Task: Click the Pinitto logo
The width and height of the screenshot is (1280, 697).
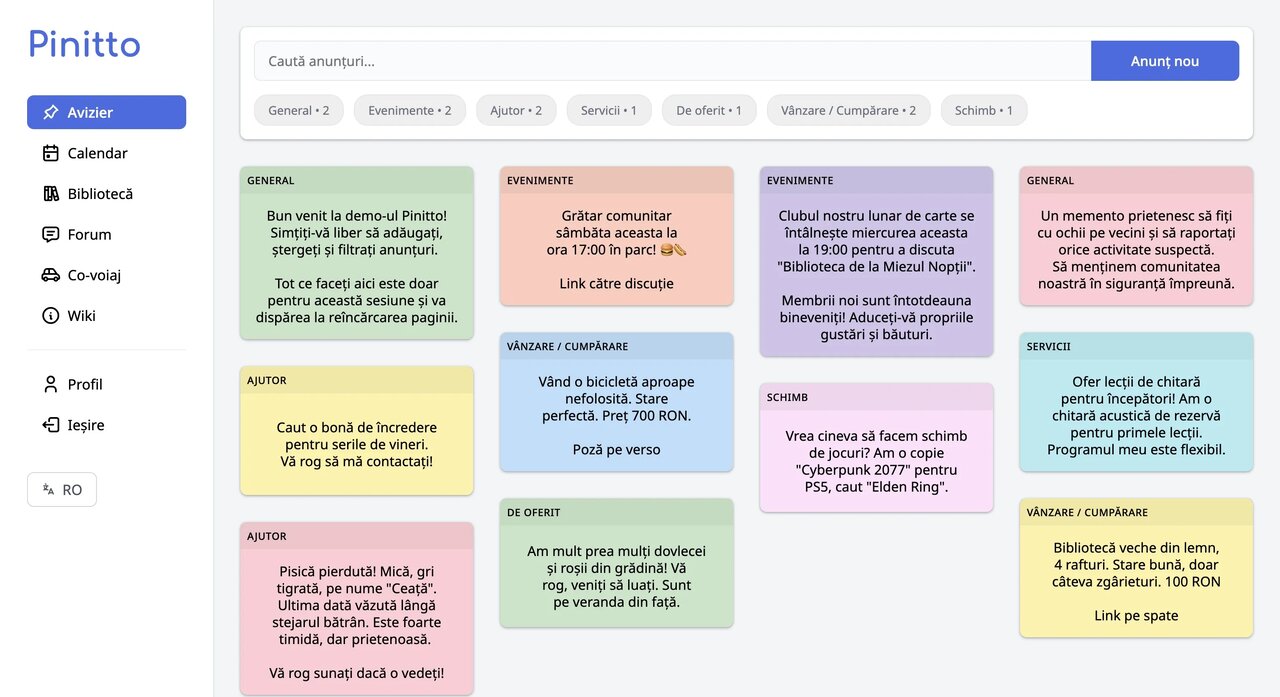Action: [x=84, y=43]
